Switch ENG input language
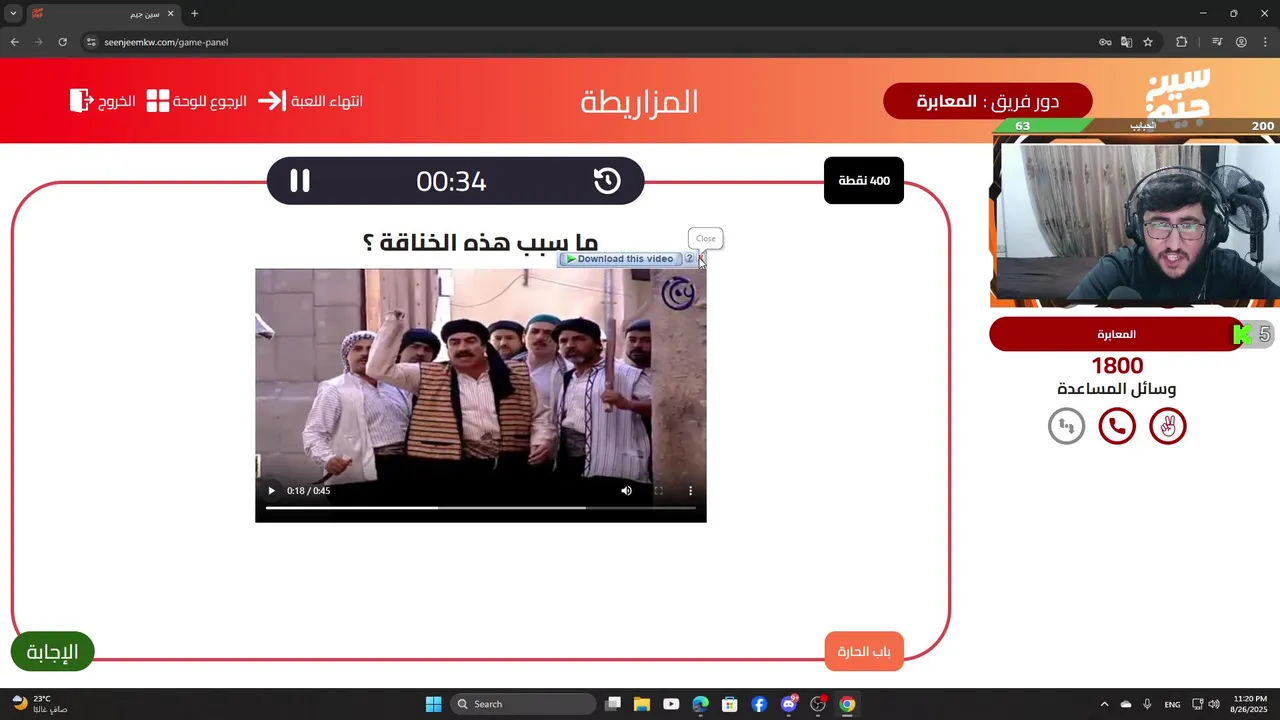The width and height of the screenshot is (1280, 720). tap(1172, 704)
